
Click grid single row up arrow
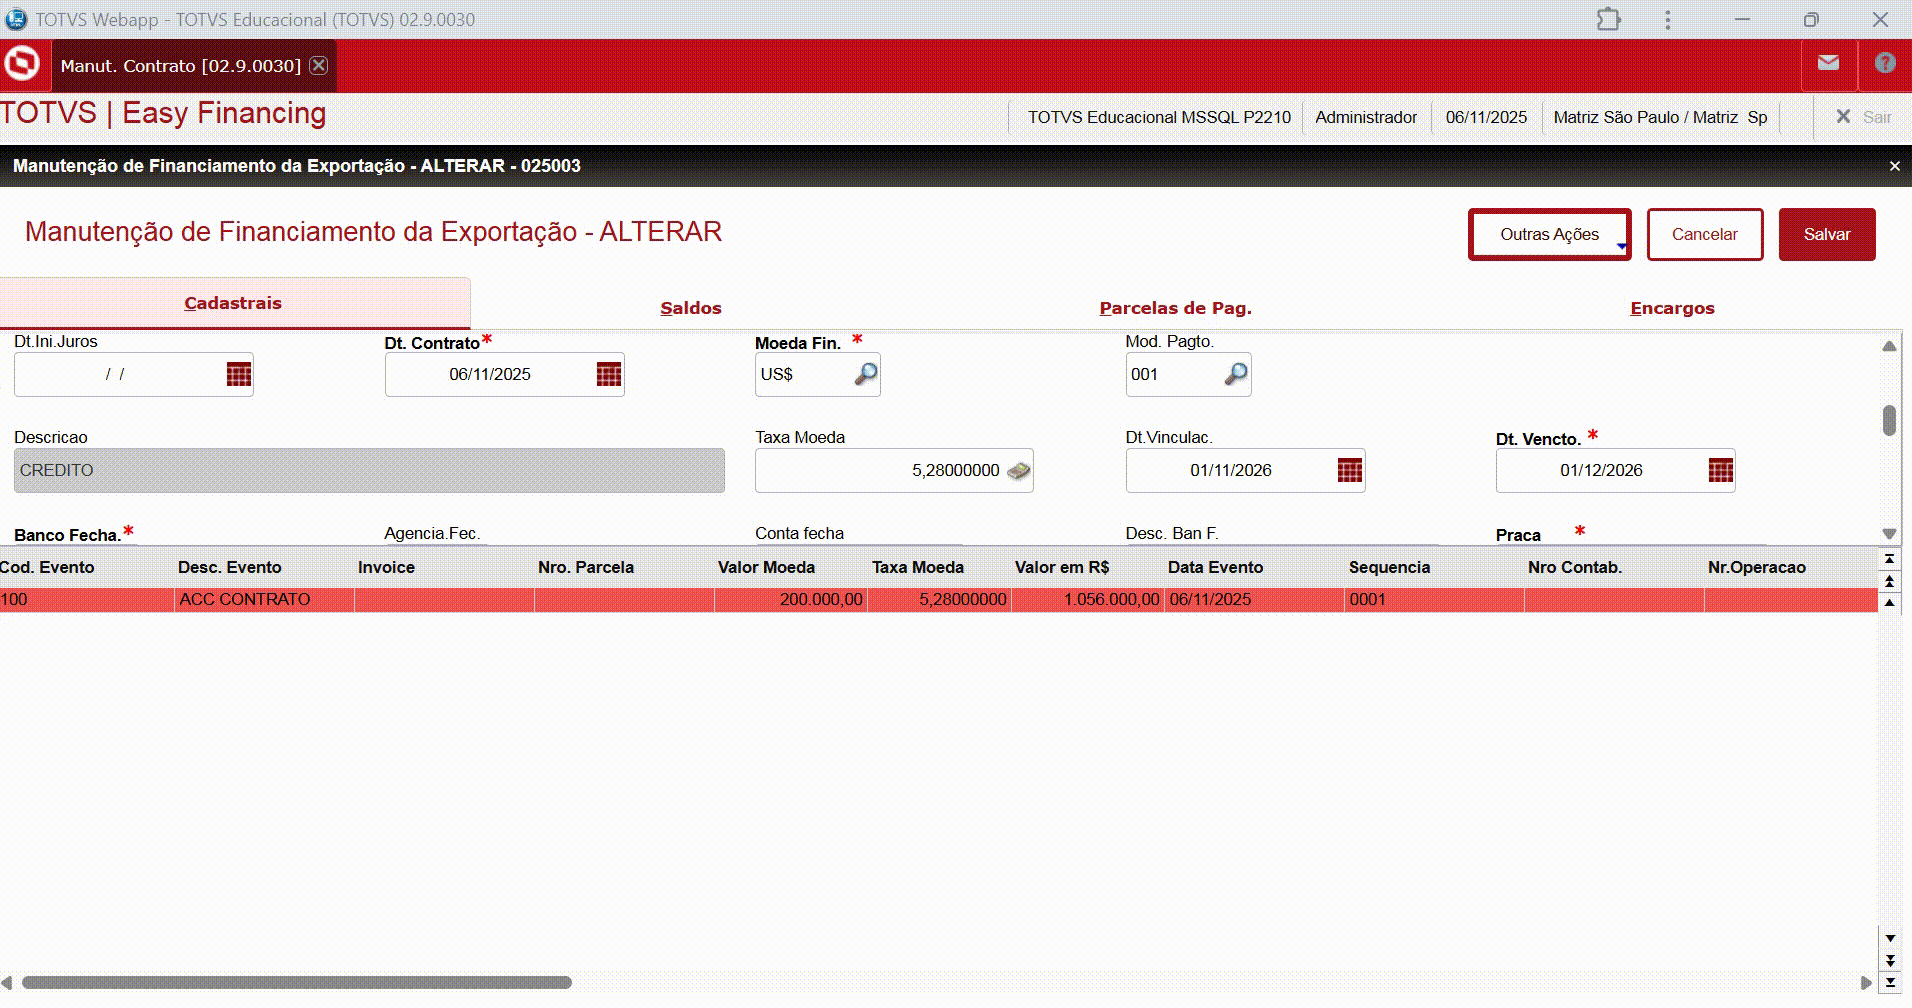[1890, 602]
